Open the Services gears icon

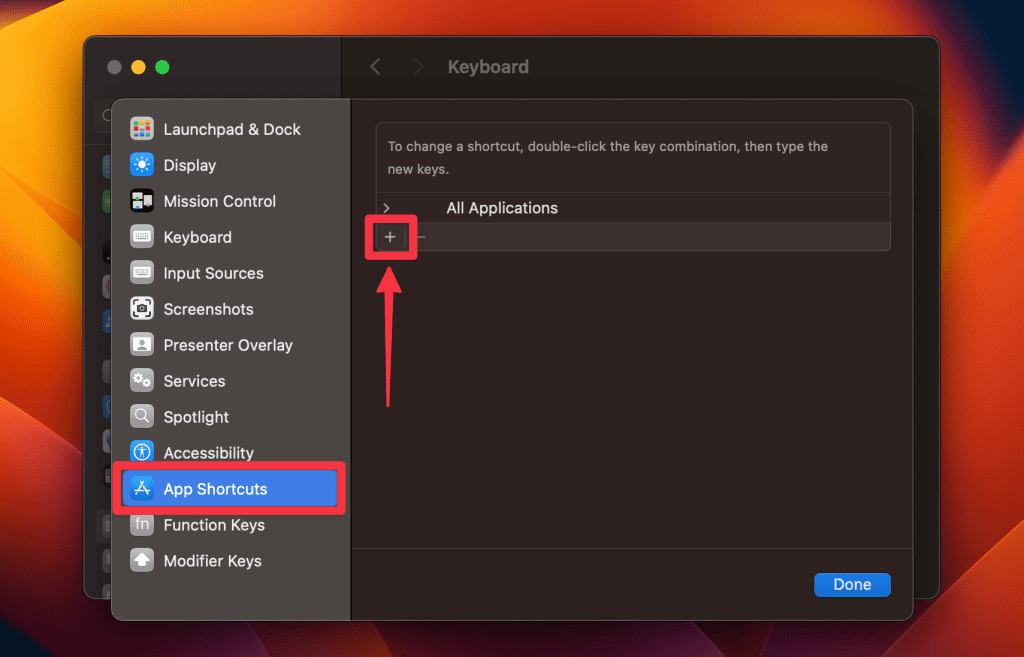(142, 381)
